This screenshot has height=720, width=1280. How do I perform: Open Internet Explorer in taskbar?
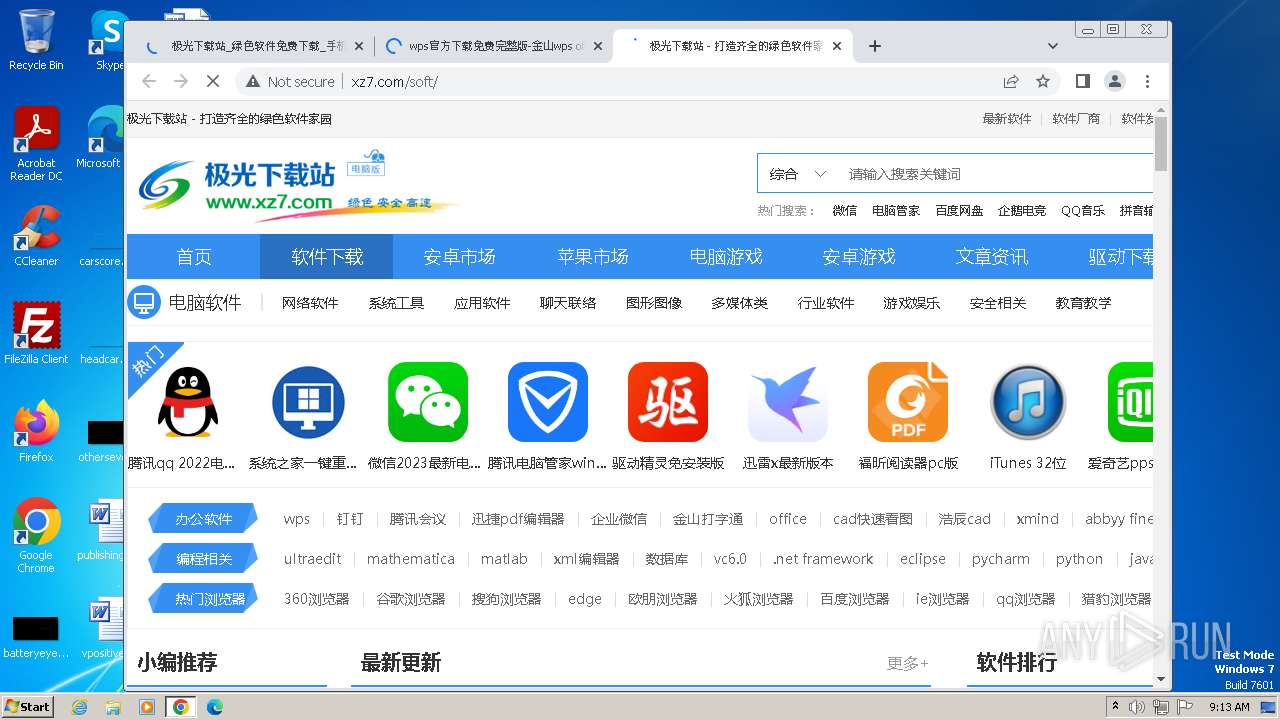pos(79,707)
